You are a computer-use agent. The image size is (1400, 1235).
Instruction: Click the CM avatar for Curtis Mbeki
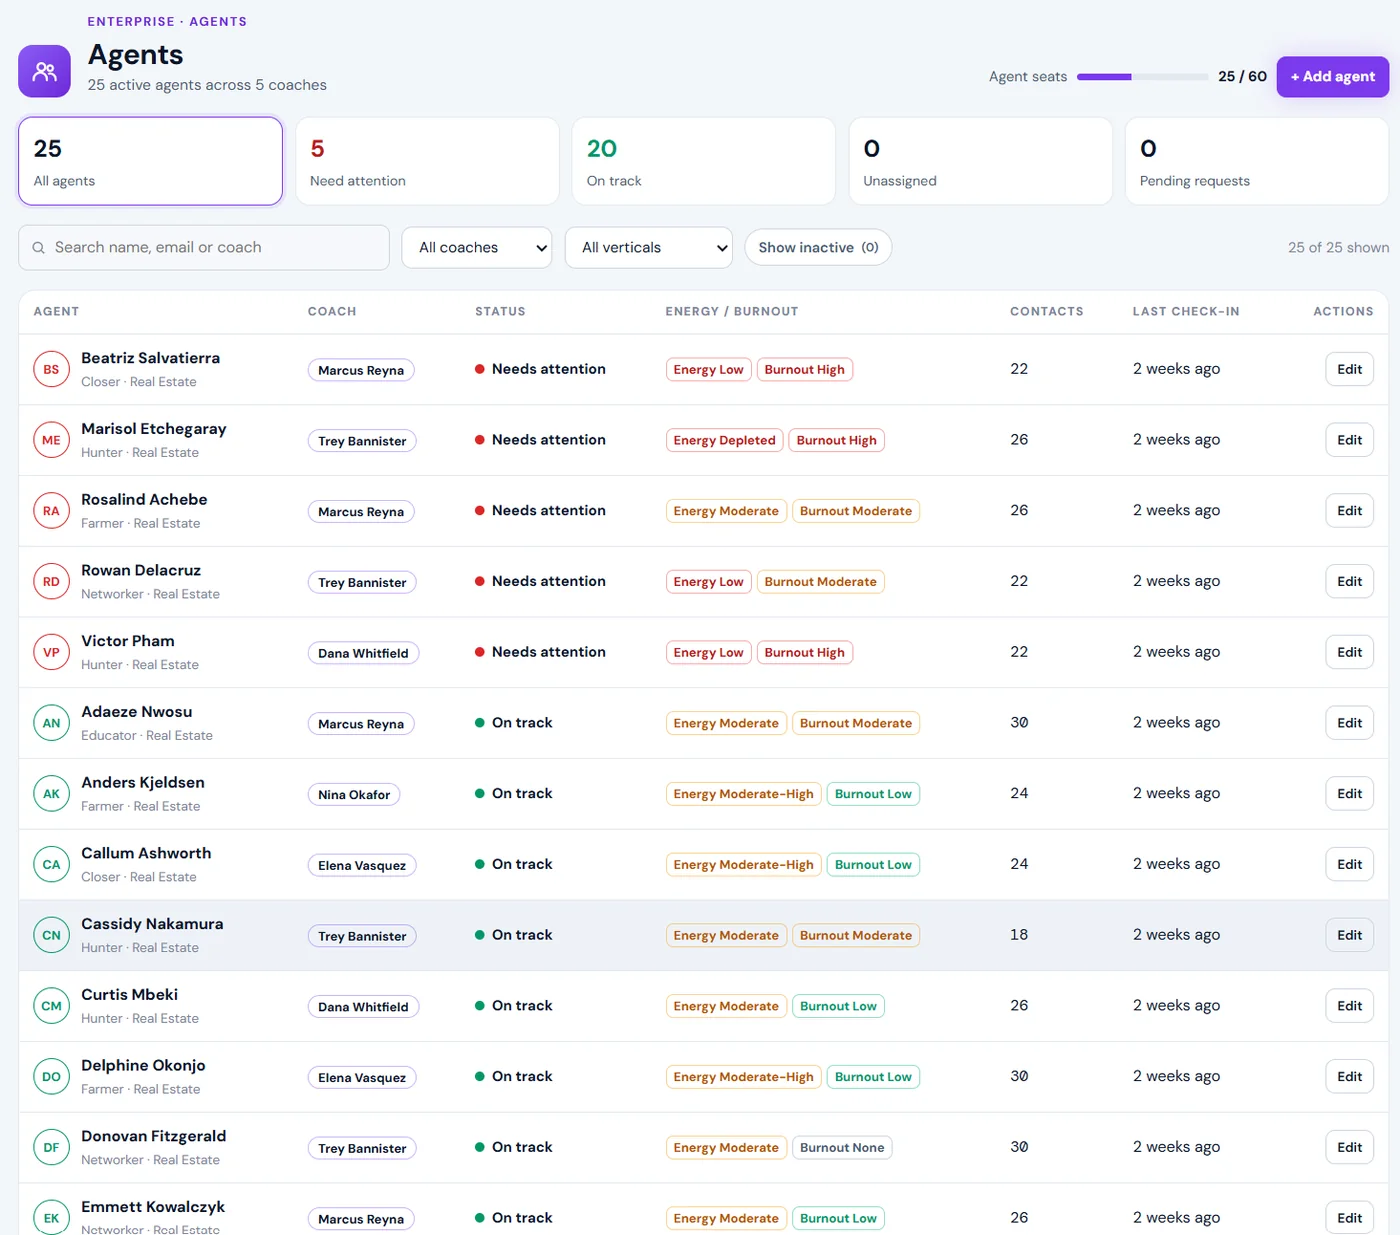[x=51, y=1006]
